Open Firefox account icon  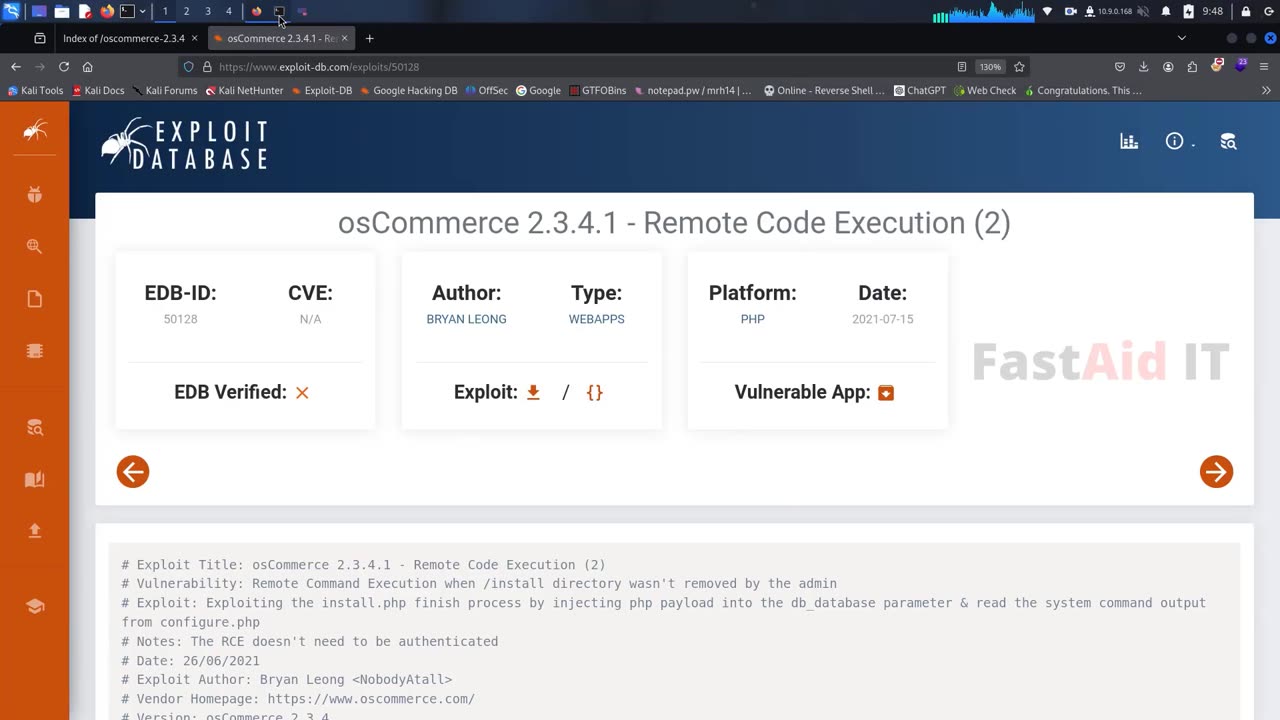(x=1168, y=67)
